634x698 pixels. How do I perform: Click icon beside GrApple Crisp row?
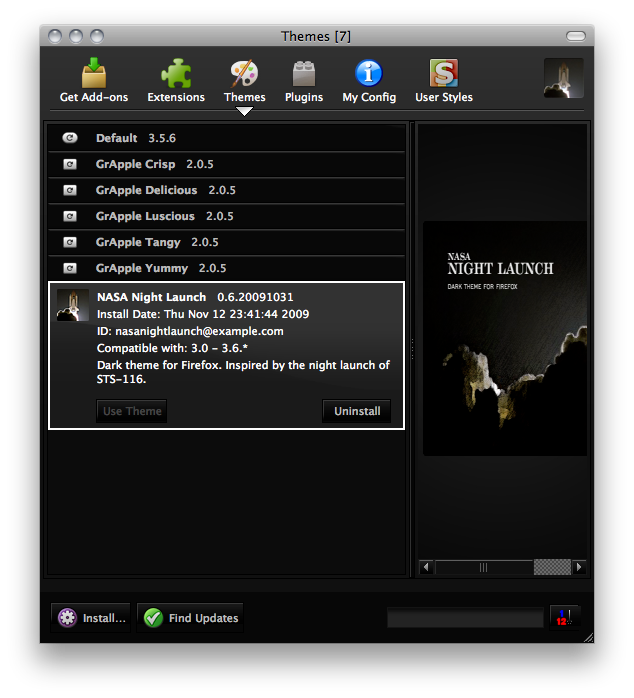tap(69, 164)
